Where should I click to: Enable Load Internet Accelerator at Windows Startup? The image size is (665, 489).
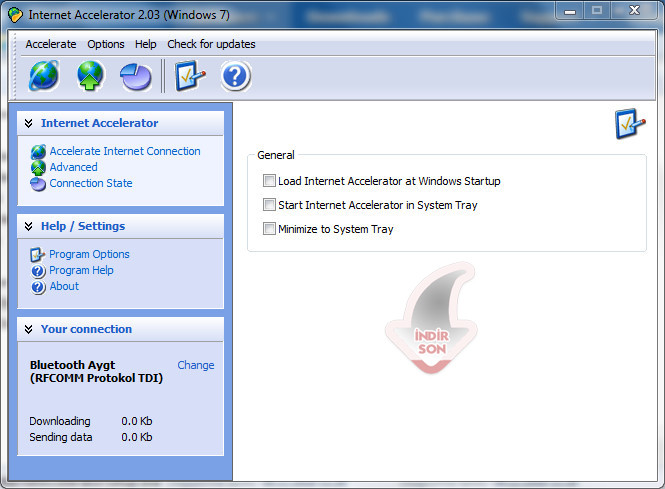tap(269, 181)
